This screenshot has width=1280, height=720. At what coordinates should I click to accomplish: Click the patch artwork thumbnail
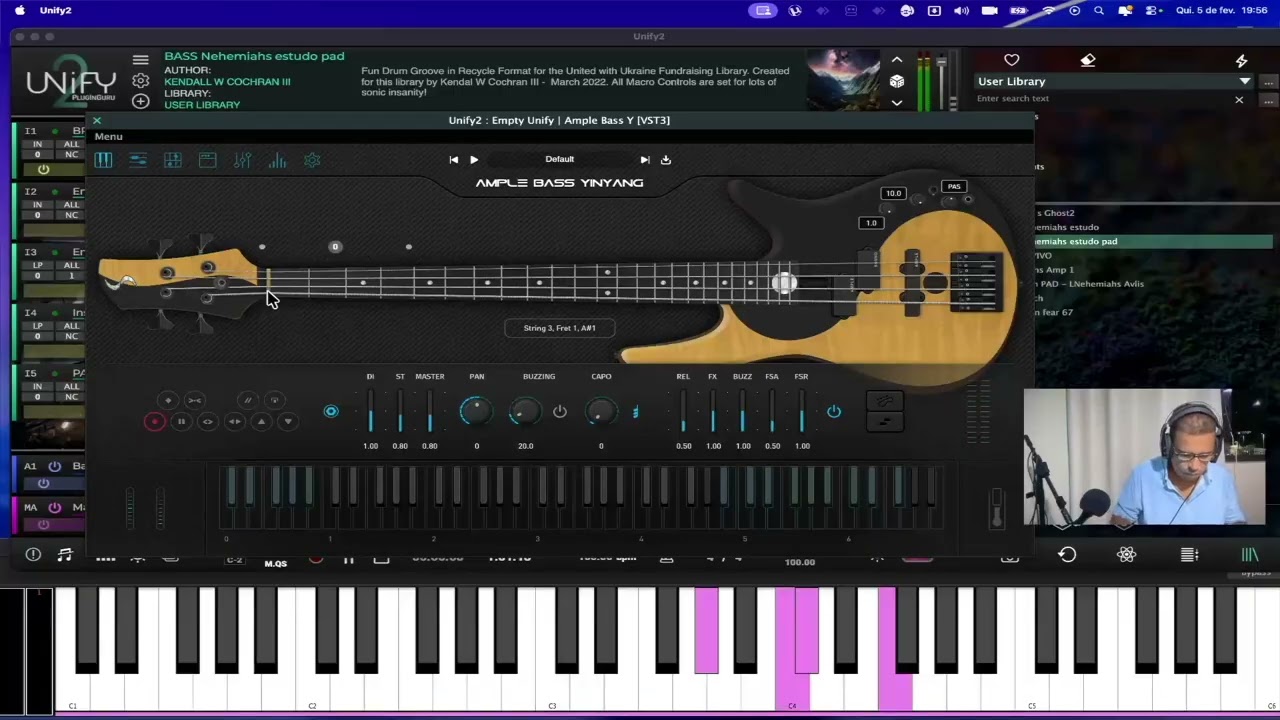(x=844, y=80)
